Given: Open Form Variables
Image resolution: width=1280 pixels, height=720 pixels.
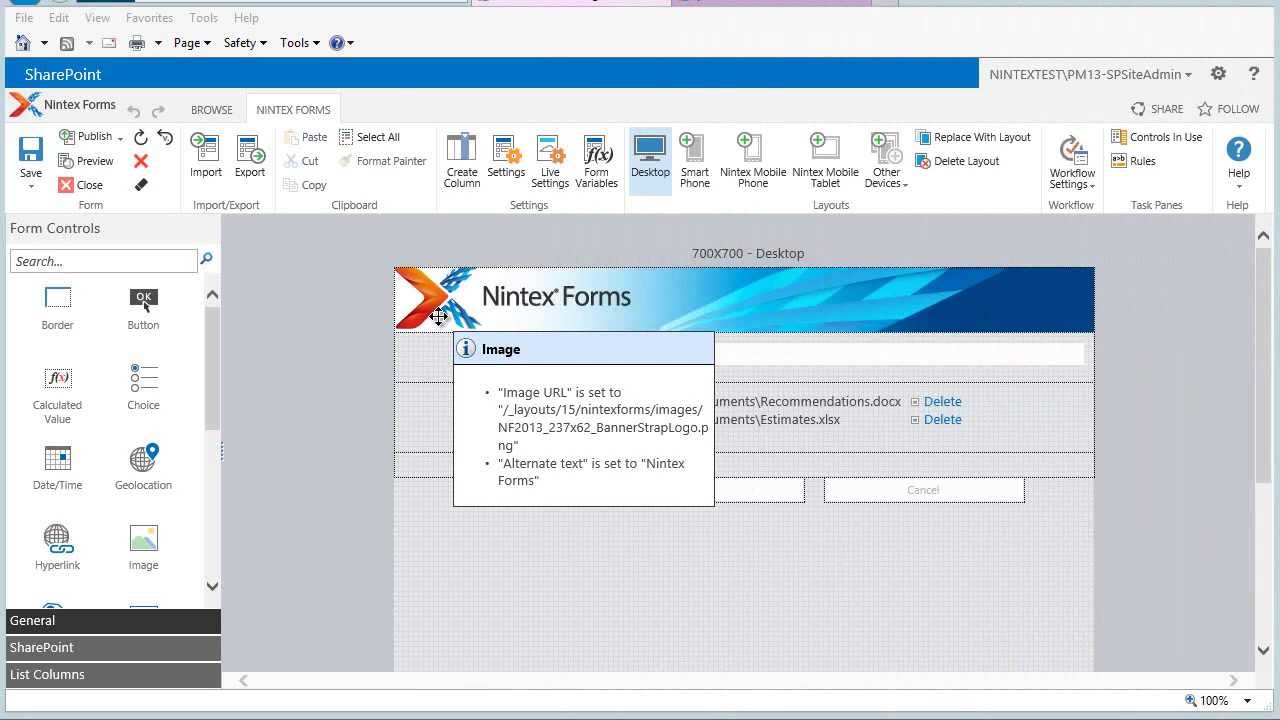Looking at the screenshot, I should [x=597, y=160].
